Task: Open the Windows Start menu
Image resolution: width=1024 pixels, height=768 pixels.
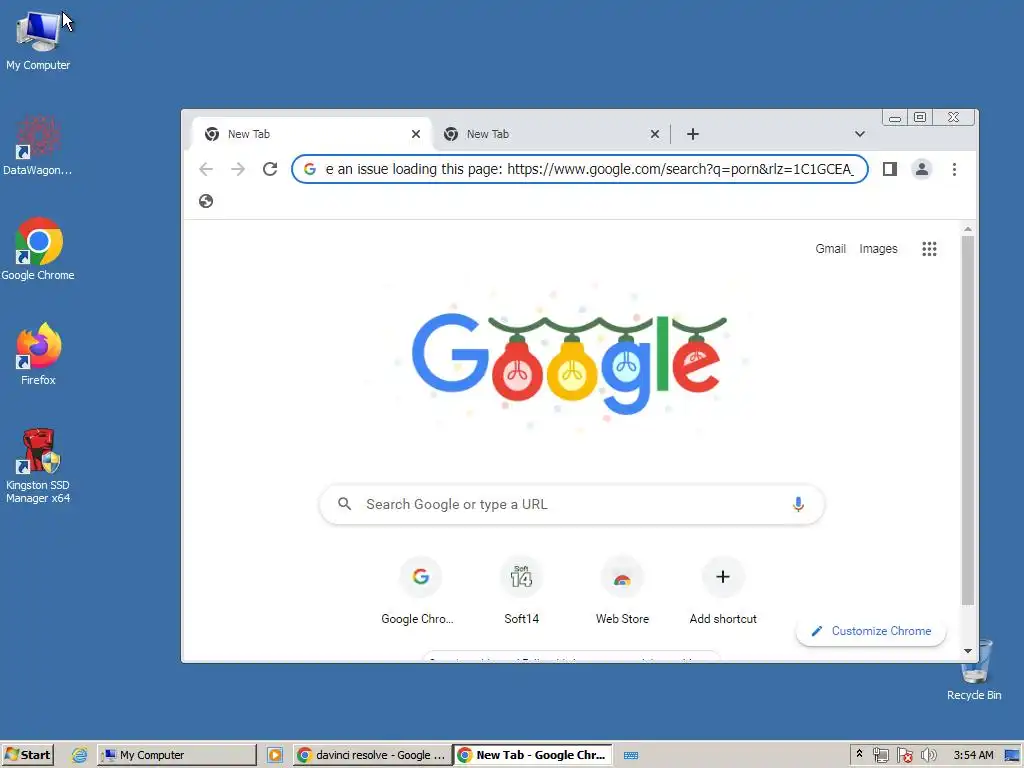Action: tap(27, 755)
